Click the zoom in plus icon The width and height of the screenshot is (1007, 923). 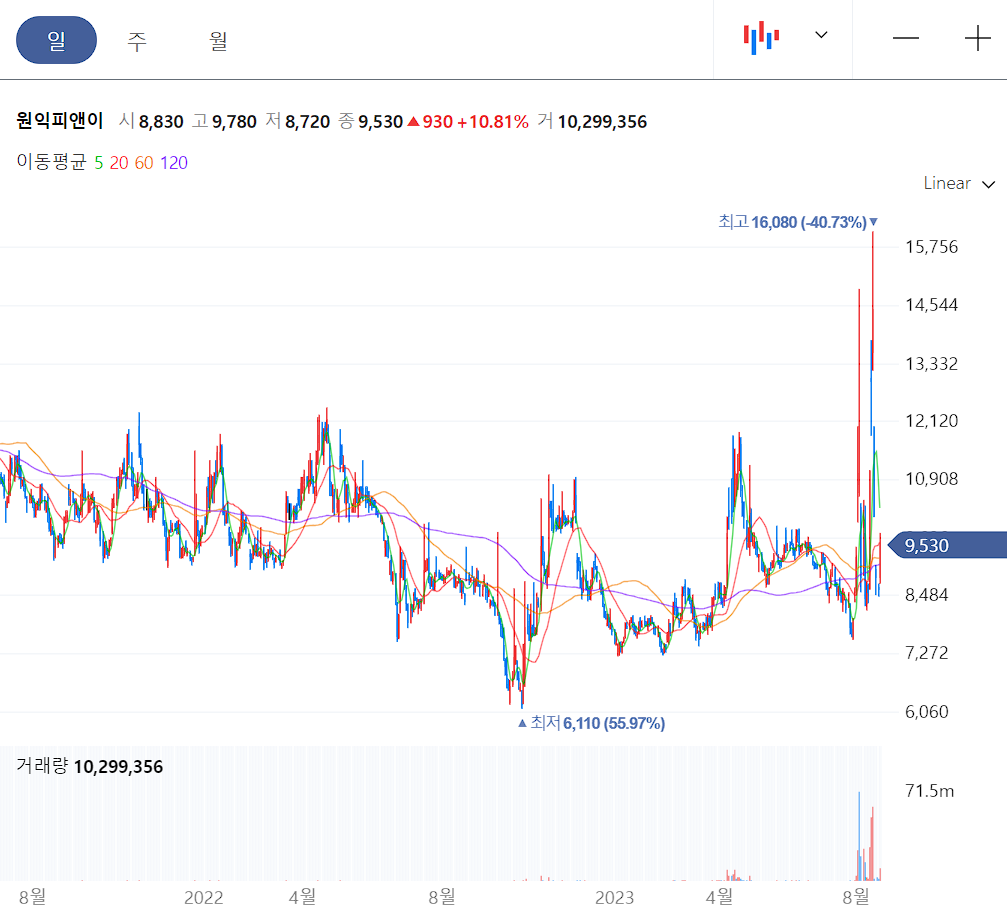975,38
